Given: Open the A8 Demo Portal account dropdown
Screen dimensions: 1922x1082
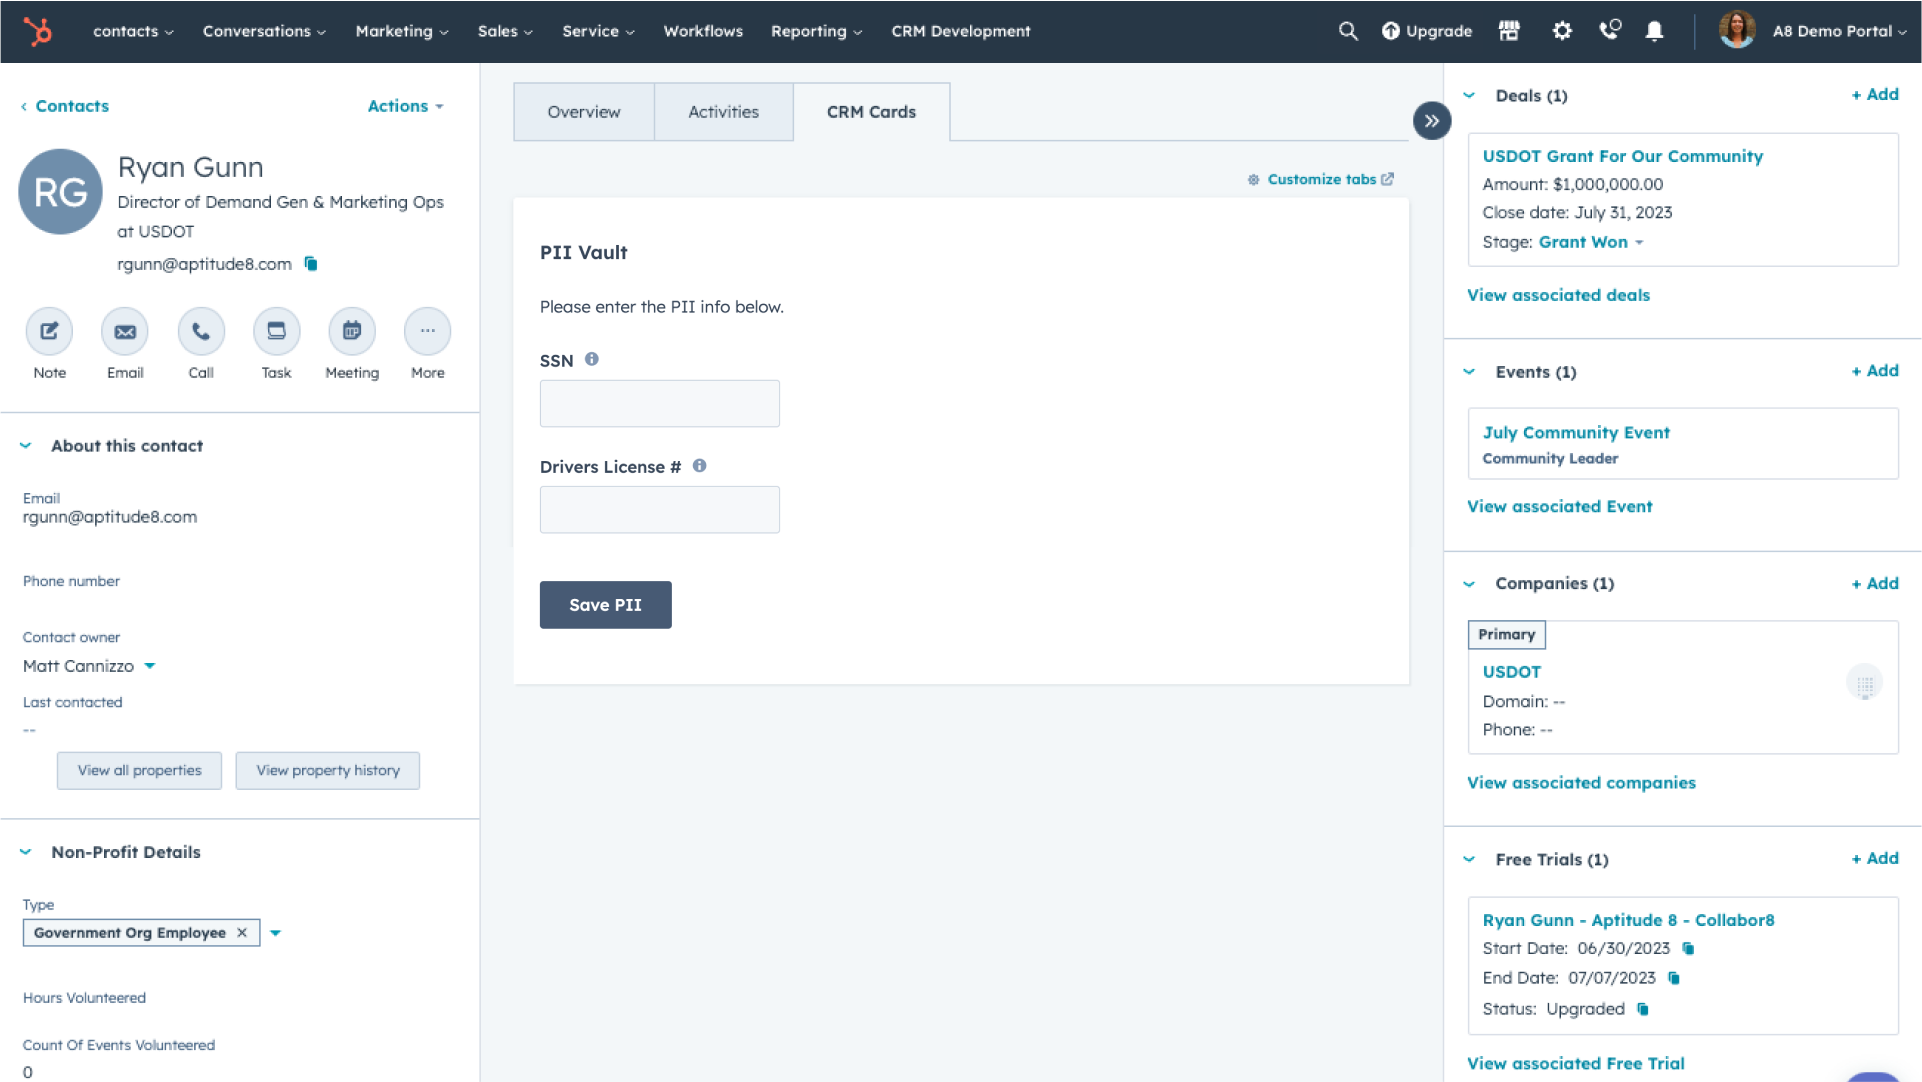Looking at the screenshot, I should [x=1839, y=31].
